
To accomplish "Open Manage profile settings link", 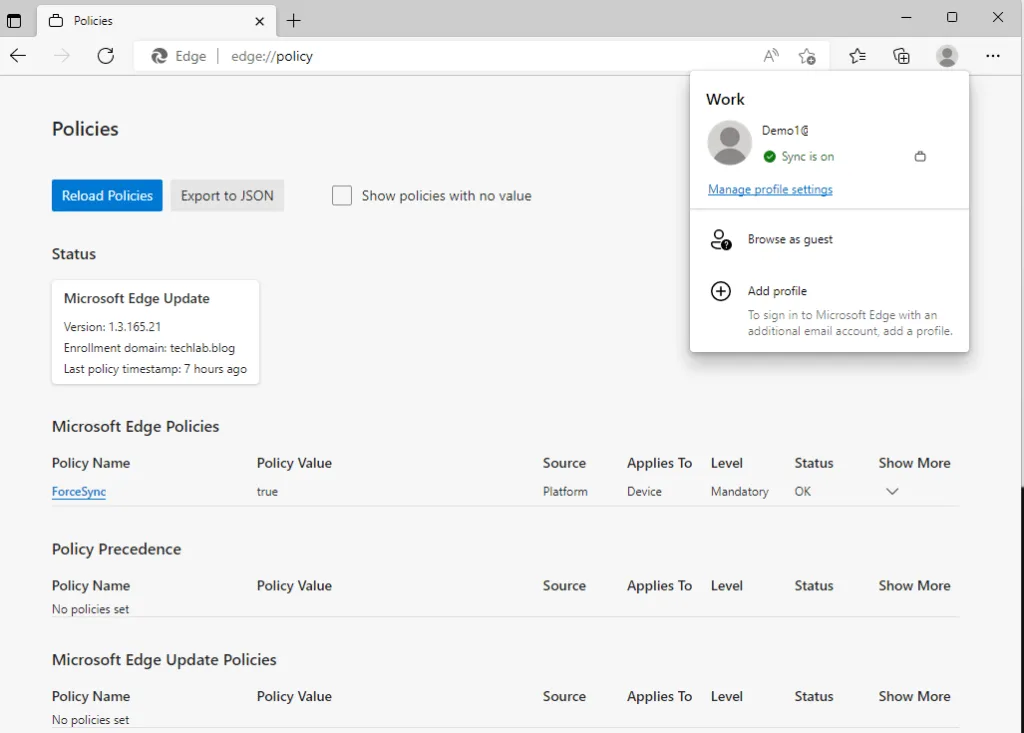I will point(770,189).
